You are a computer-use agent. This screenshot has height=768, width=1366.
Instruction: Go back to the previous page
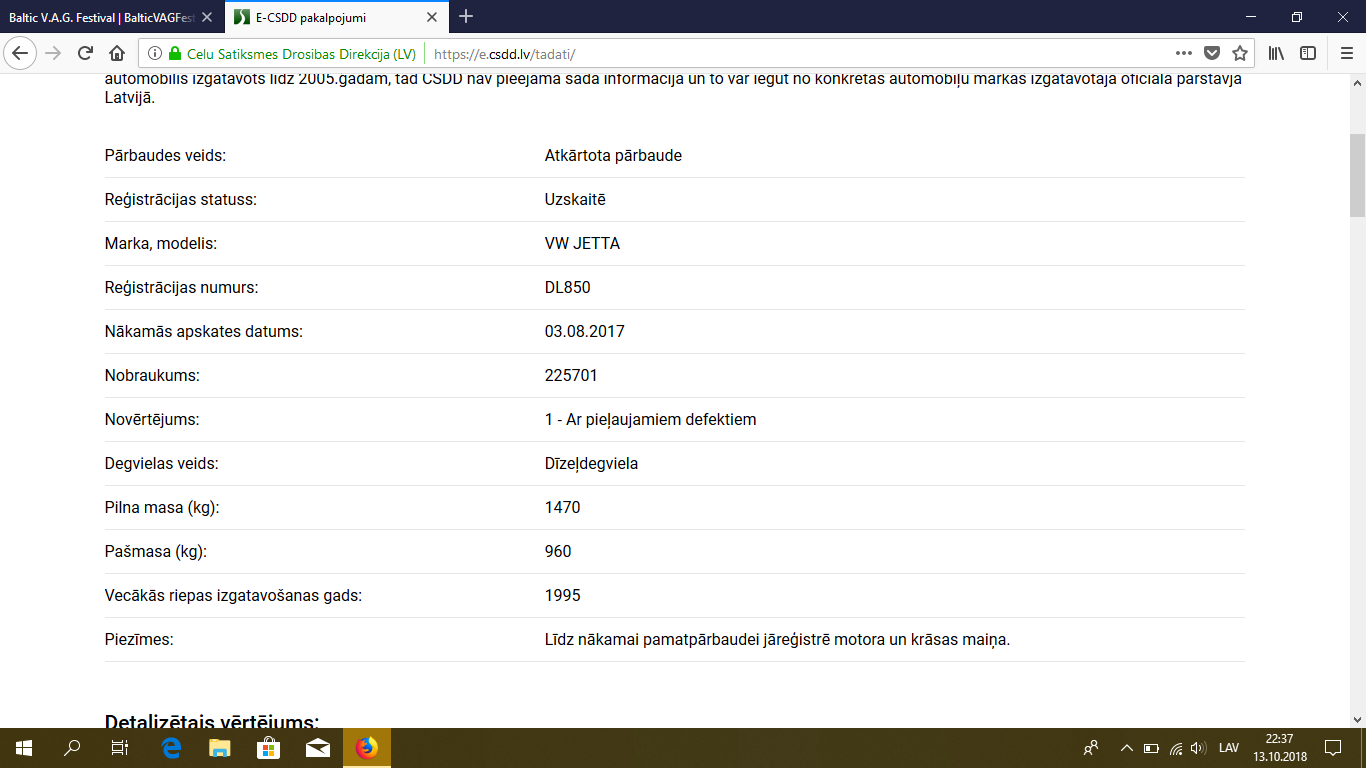(x=22, y=53)
